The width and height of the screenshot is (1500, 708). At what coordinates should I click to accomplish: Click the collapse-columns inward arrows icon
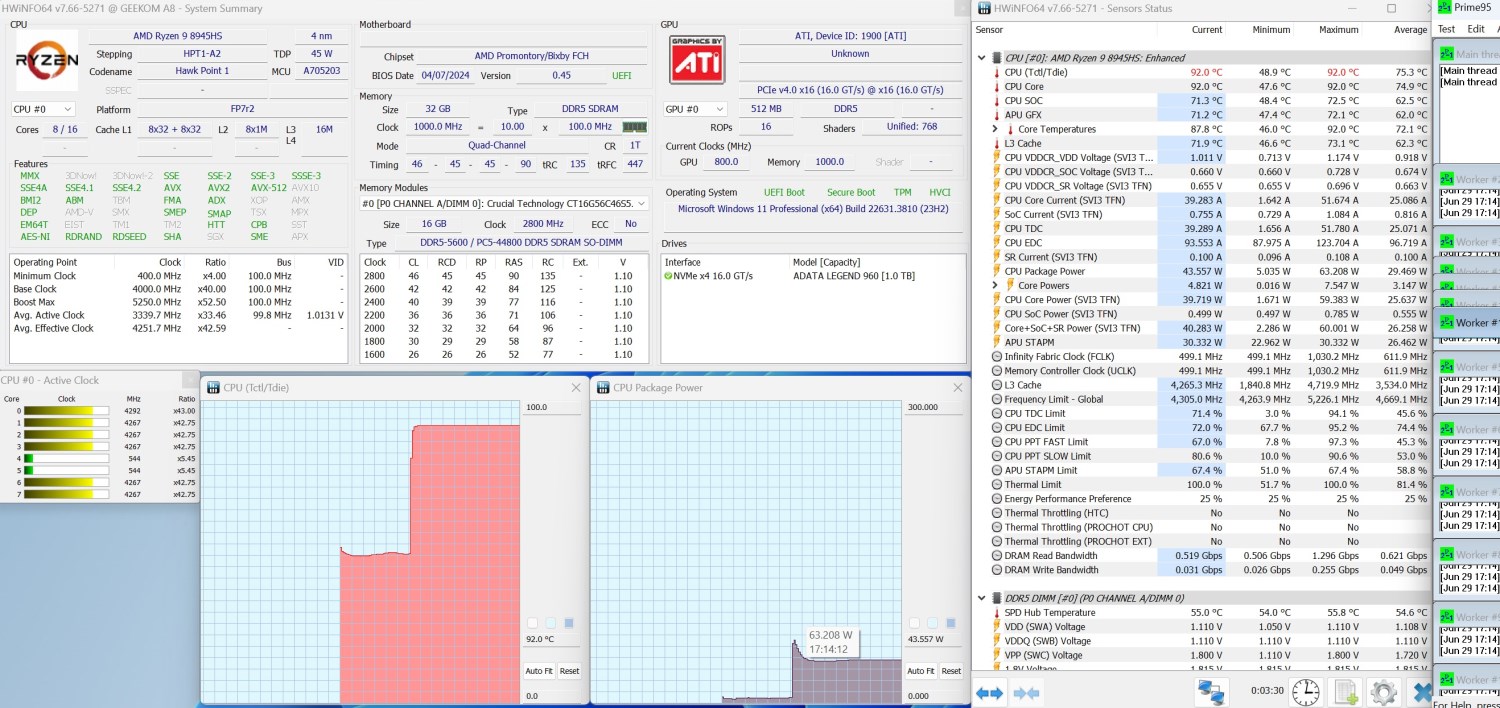tap(1026, 692)
